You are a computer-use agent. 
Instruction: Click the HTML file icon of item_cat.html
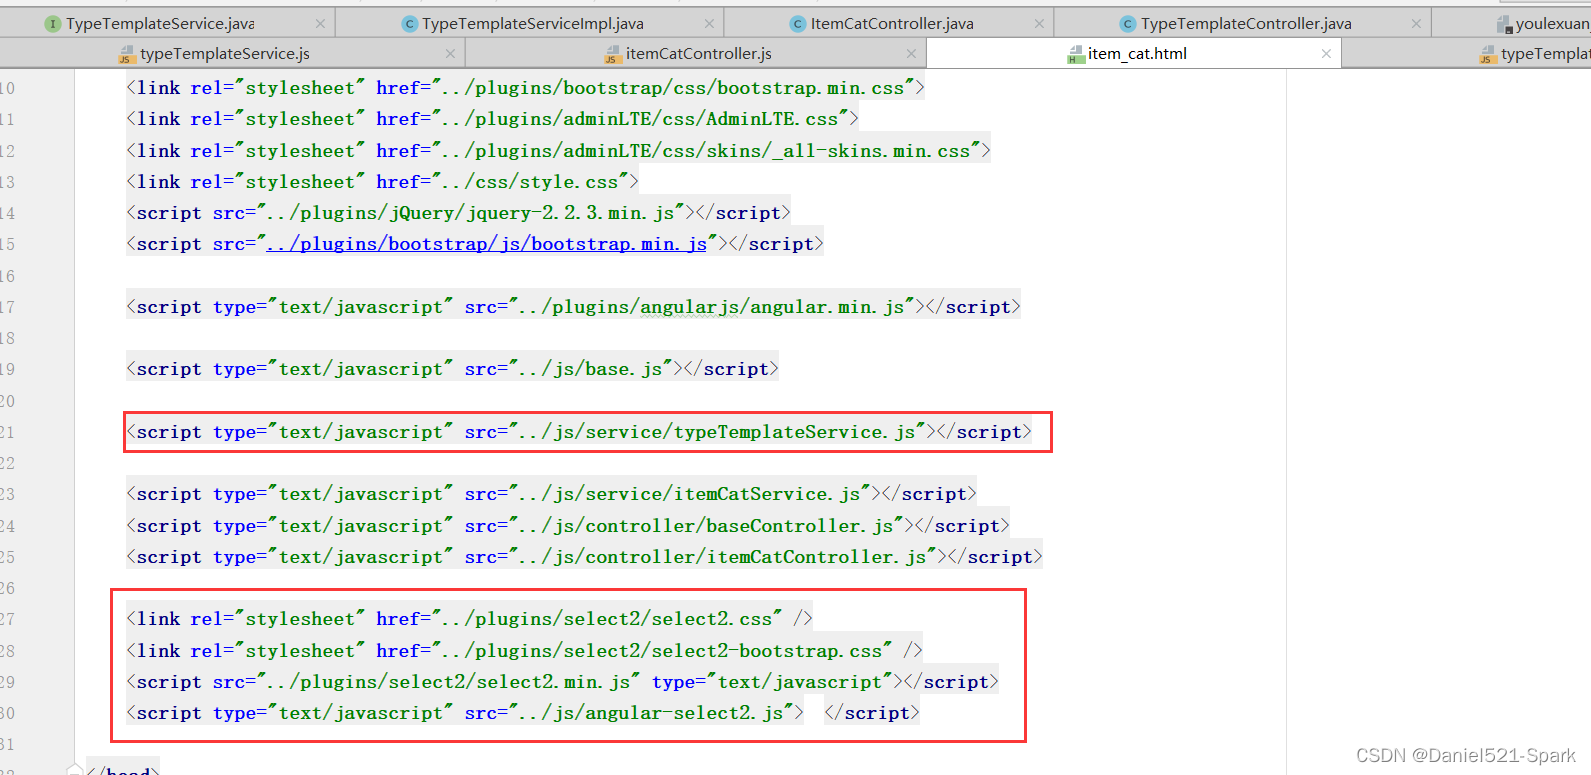[x=1075, y=54]
